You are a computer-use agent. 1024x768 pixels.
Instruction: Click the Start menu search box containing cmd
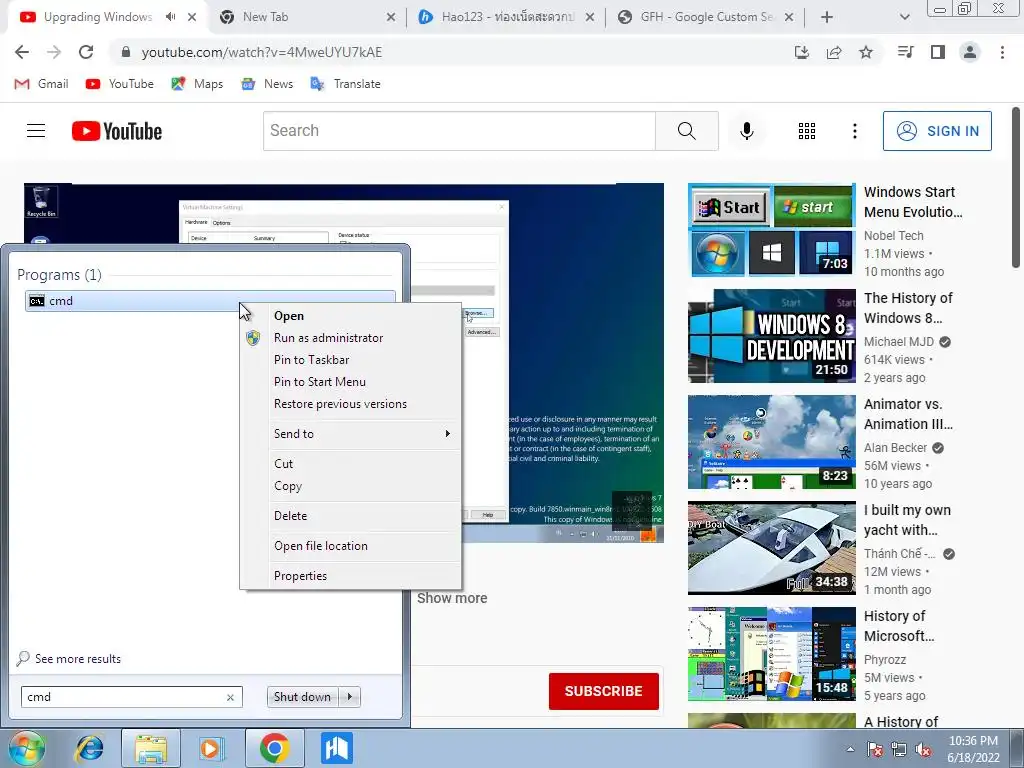[x=131, y=697]
